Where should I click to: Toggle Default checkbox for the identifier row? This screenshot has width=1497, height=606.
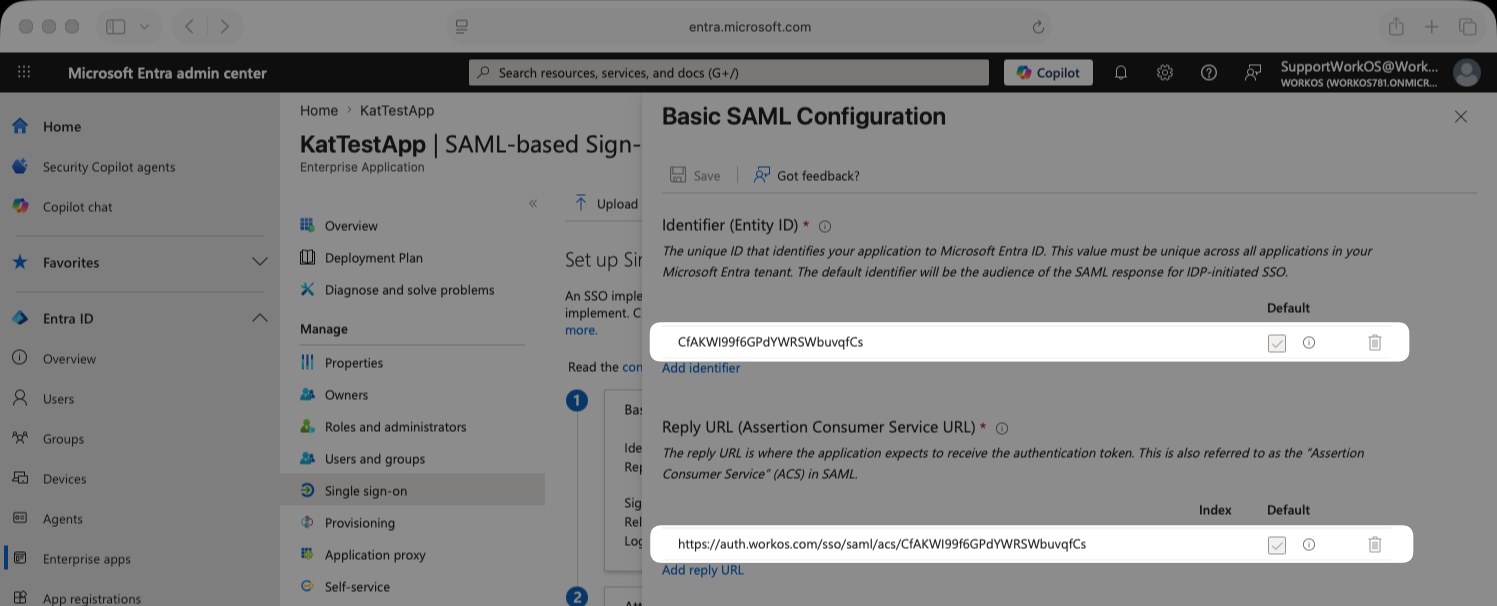(x=1276, y=343)
